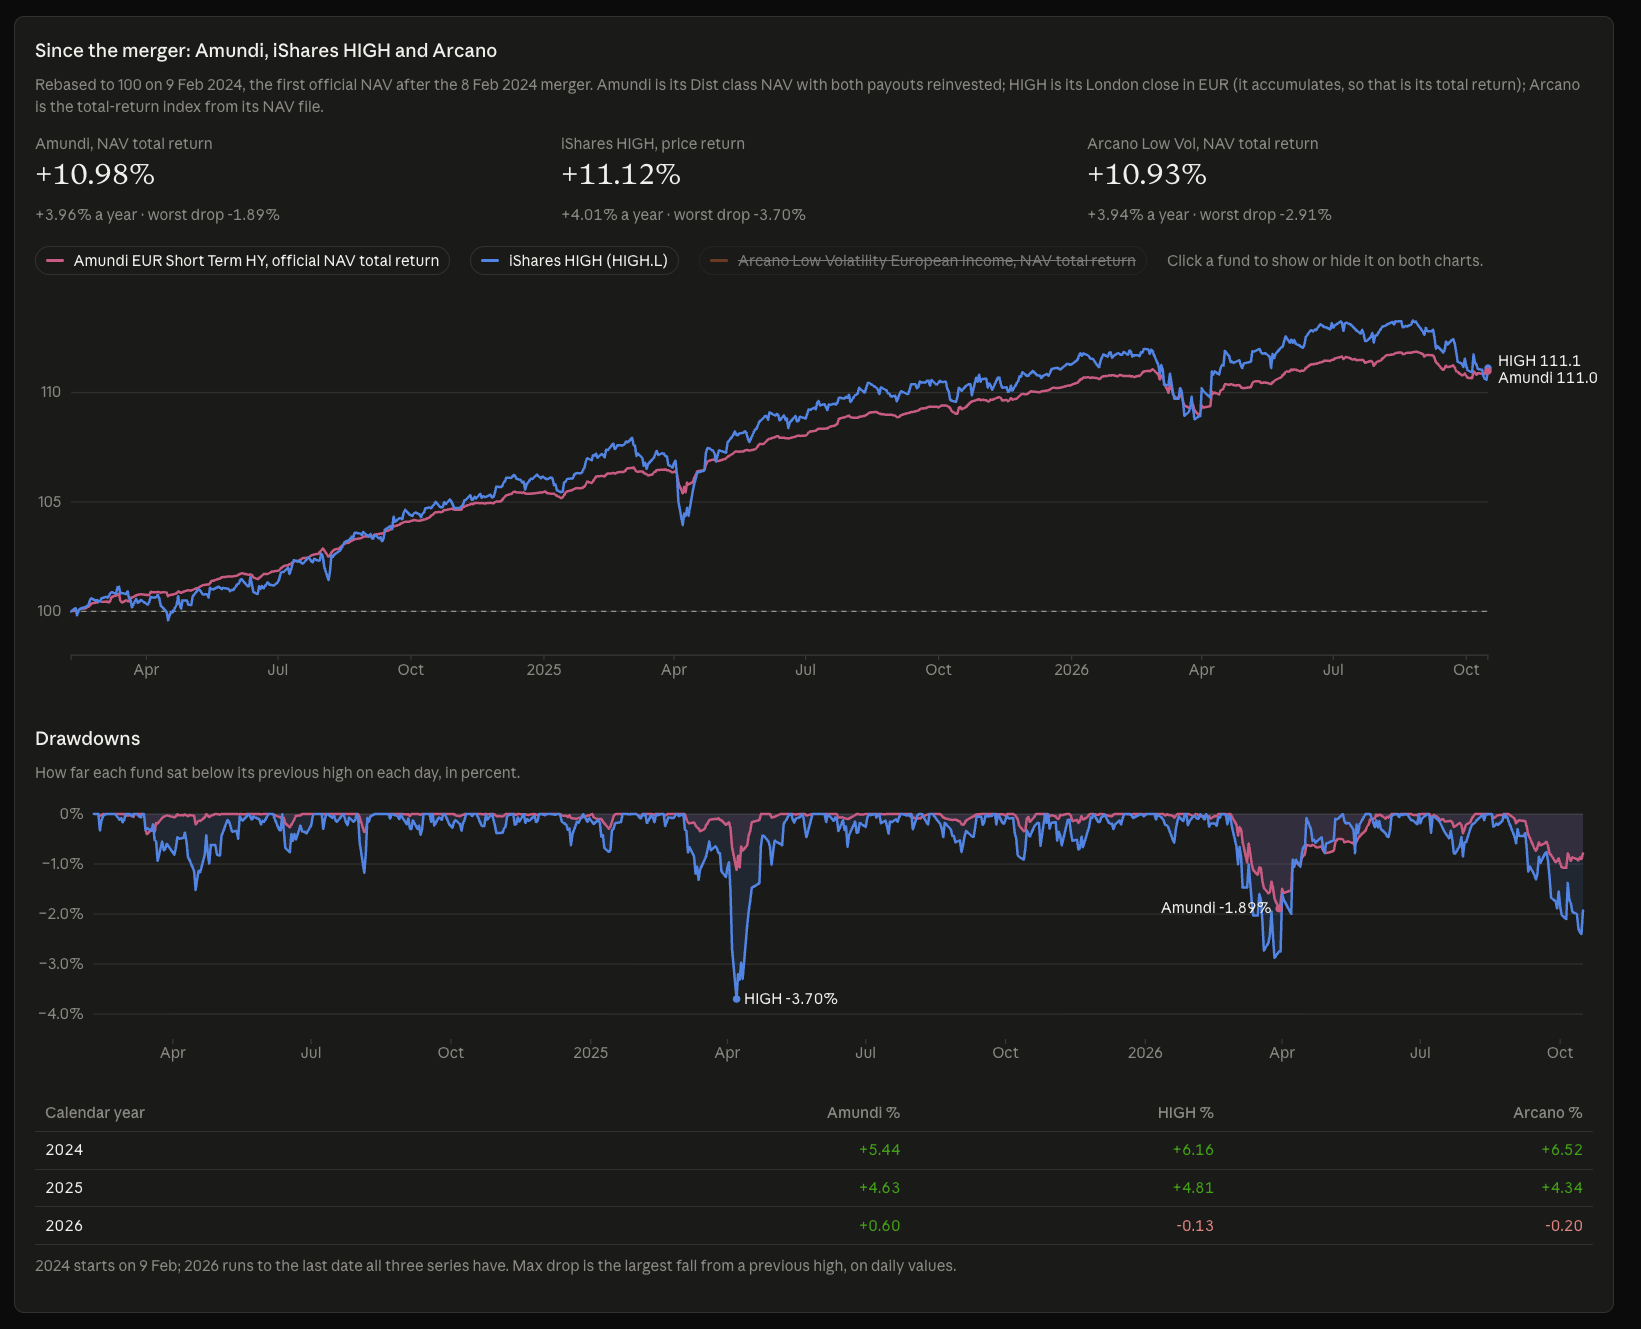Select the Amundi -1.89% drawdown label
Viewport: 1641px width, 1329px height.
[x=1215, y=908]
